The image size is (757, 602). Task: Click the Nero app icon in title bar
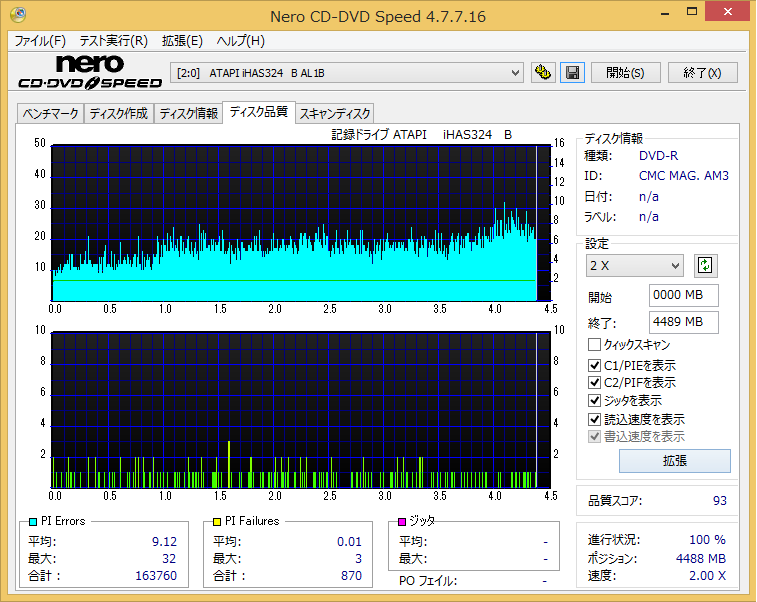coord(18,14)
